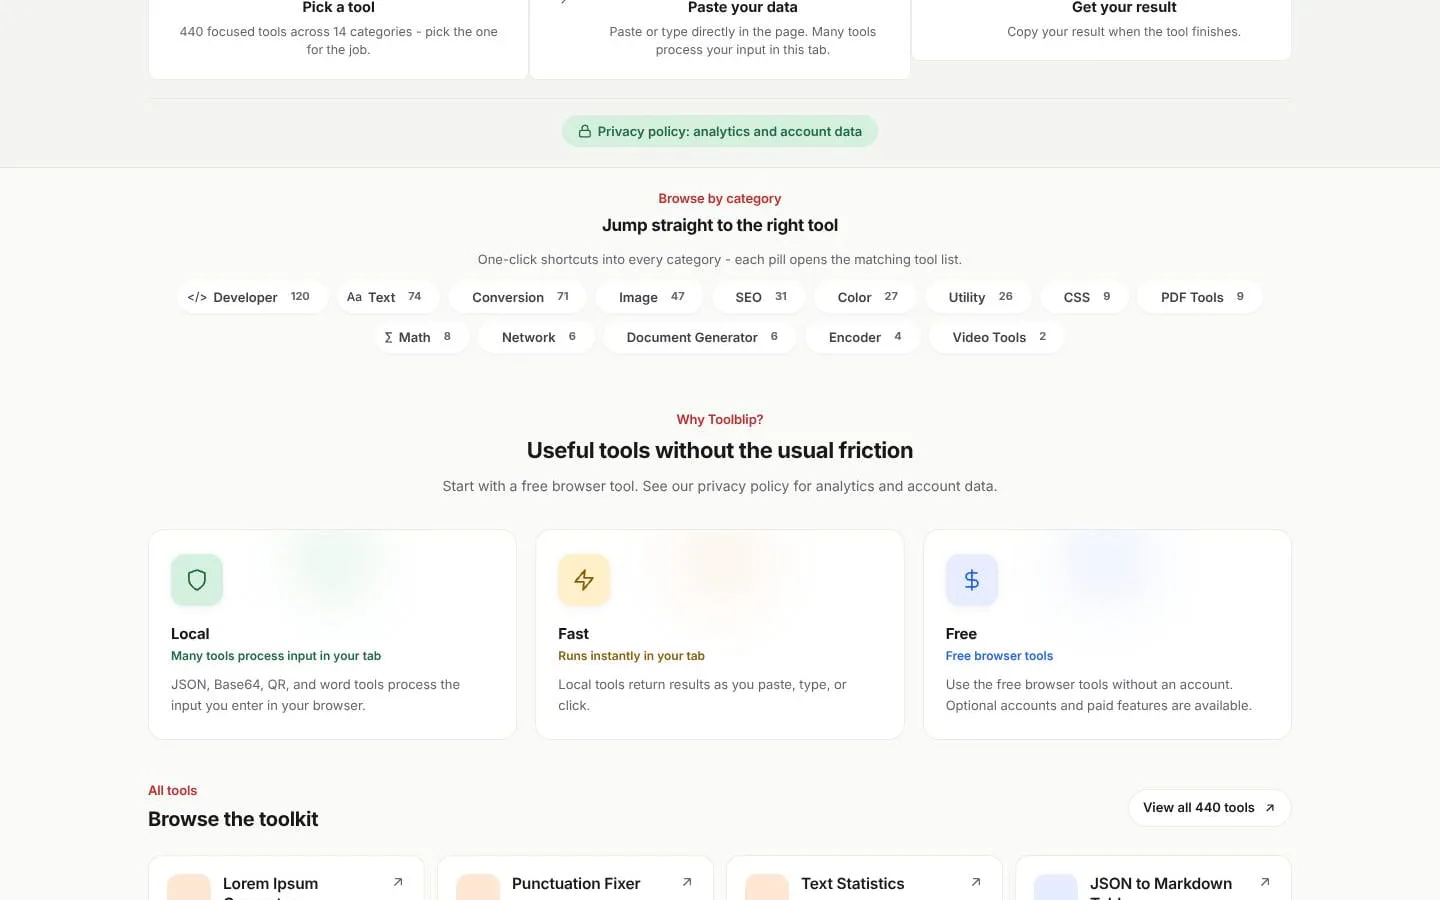The image size is (1440, 900).
Task: Click the lightning bolt icon on Fast card
Action: click(584, 580)
